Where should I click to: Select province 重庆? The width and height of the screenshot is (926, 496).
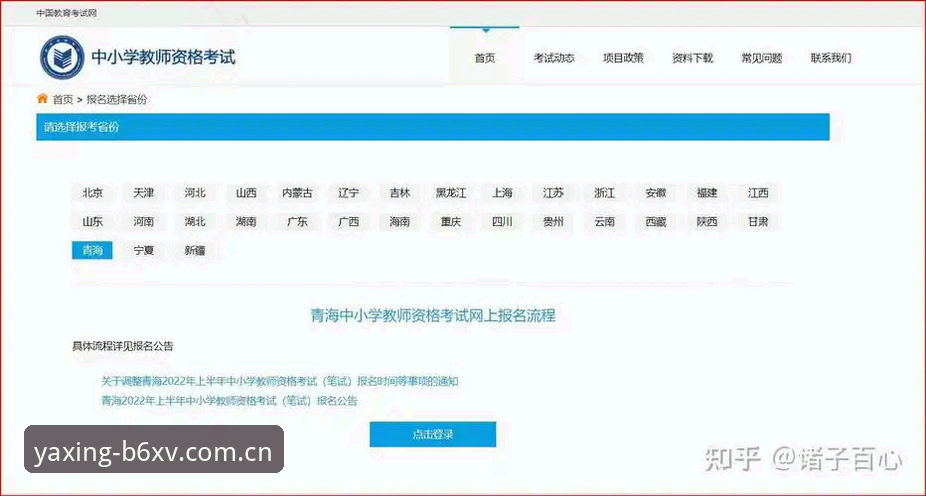[451, 222]
